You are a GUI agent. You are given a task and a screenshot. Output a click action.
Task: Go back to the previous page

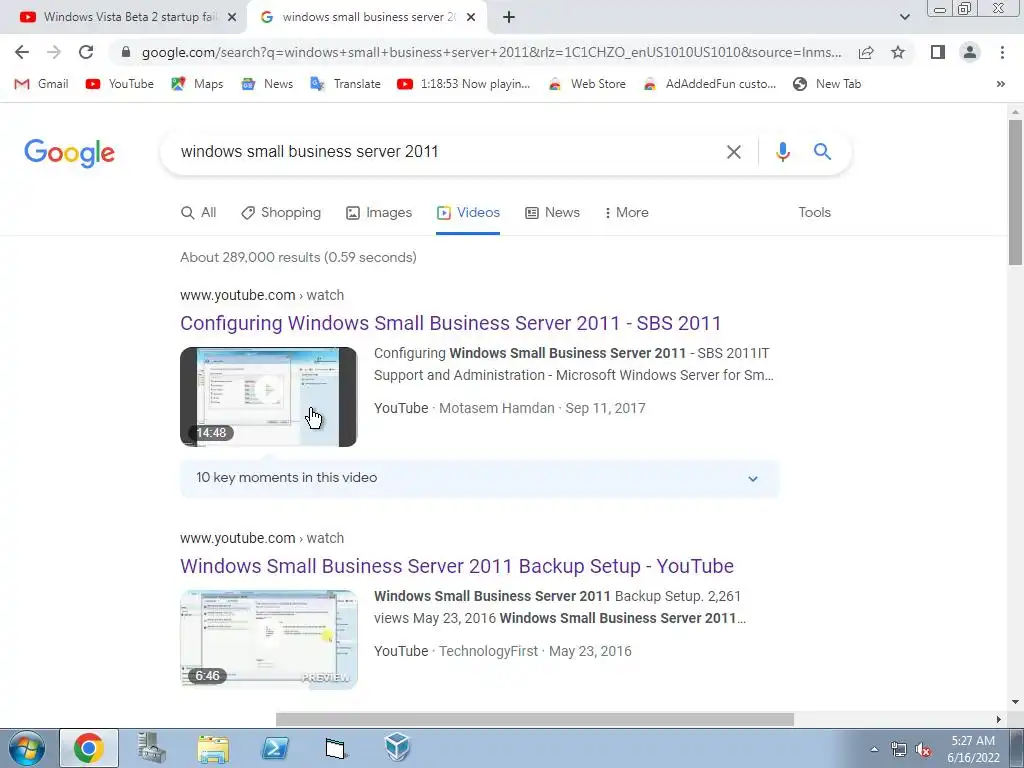(22, 52)
